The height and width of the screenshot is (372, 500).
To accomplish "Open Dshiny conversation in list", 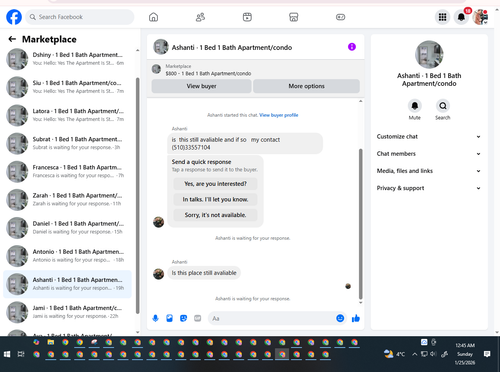I will pyautogui.click(x=68, y=59).
